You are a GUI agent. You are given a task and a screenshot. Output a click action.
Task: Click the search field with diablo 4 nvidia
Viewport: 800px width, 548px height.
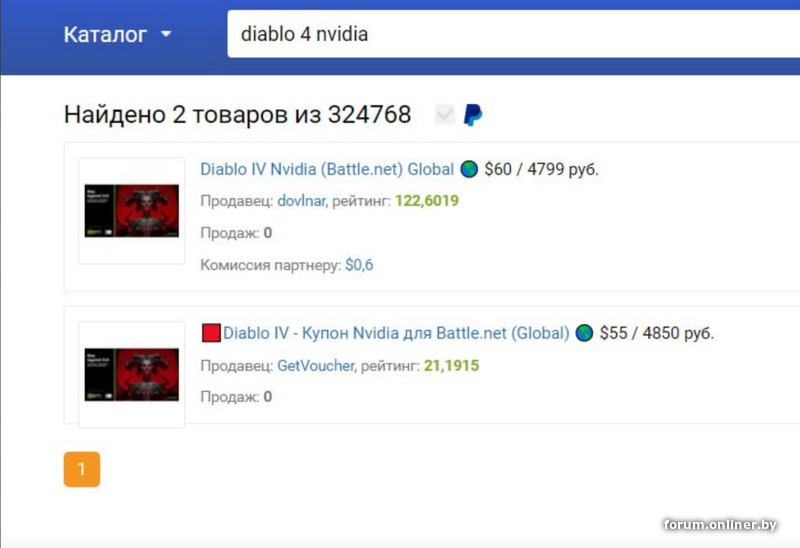514,34
